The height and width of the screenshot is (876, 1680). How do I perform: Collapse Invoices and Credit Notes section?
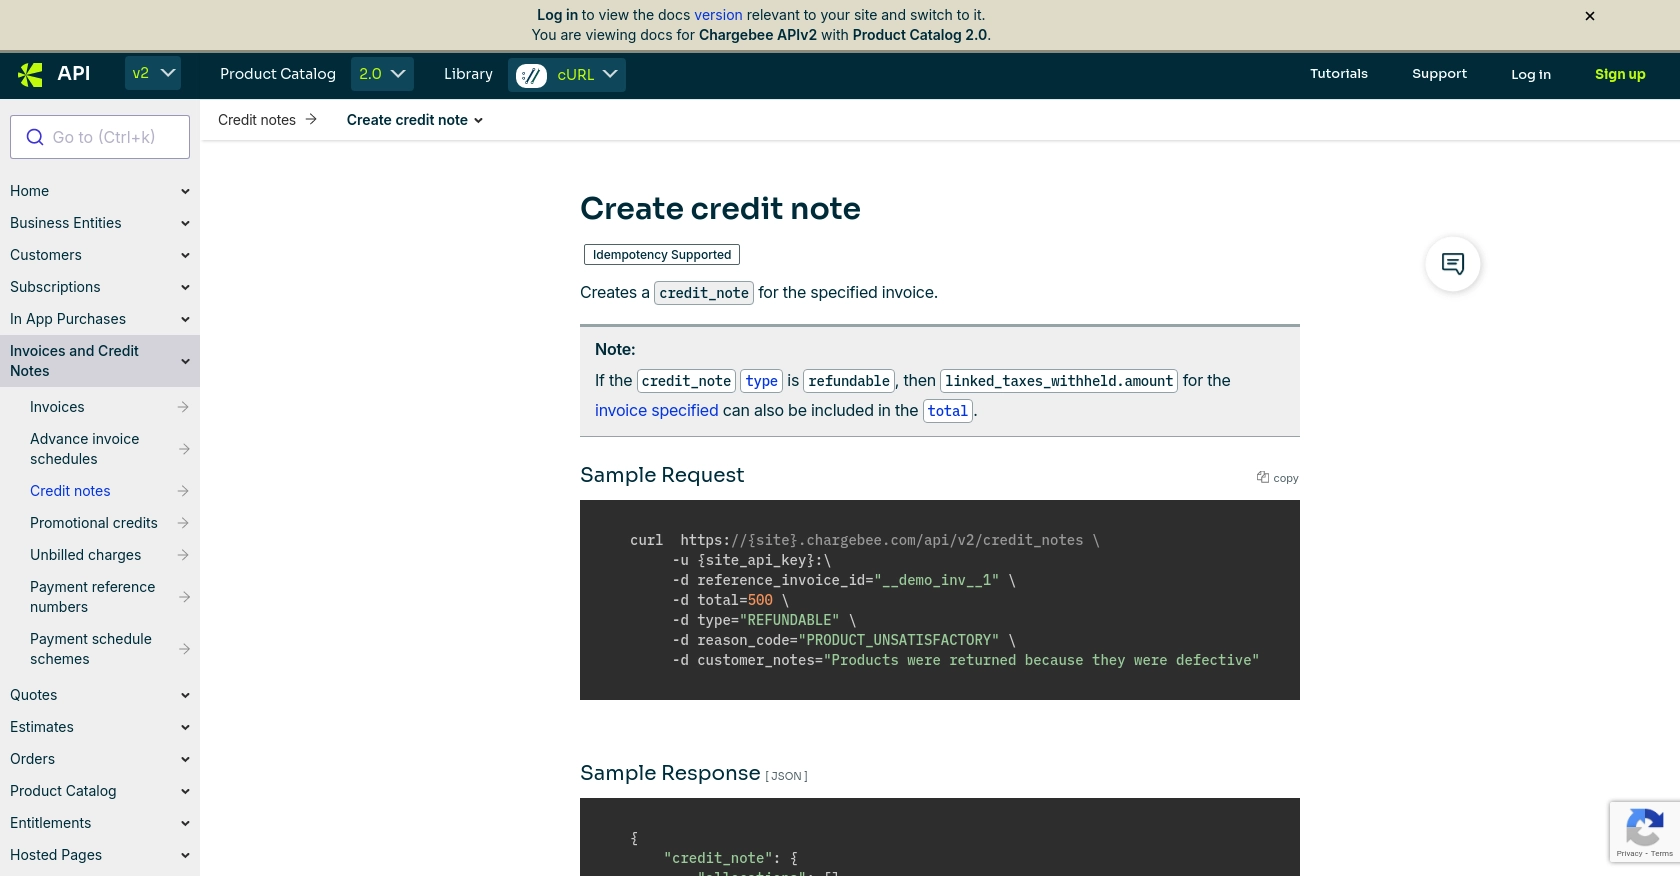(185, 361)
